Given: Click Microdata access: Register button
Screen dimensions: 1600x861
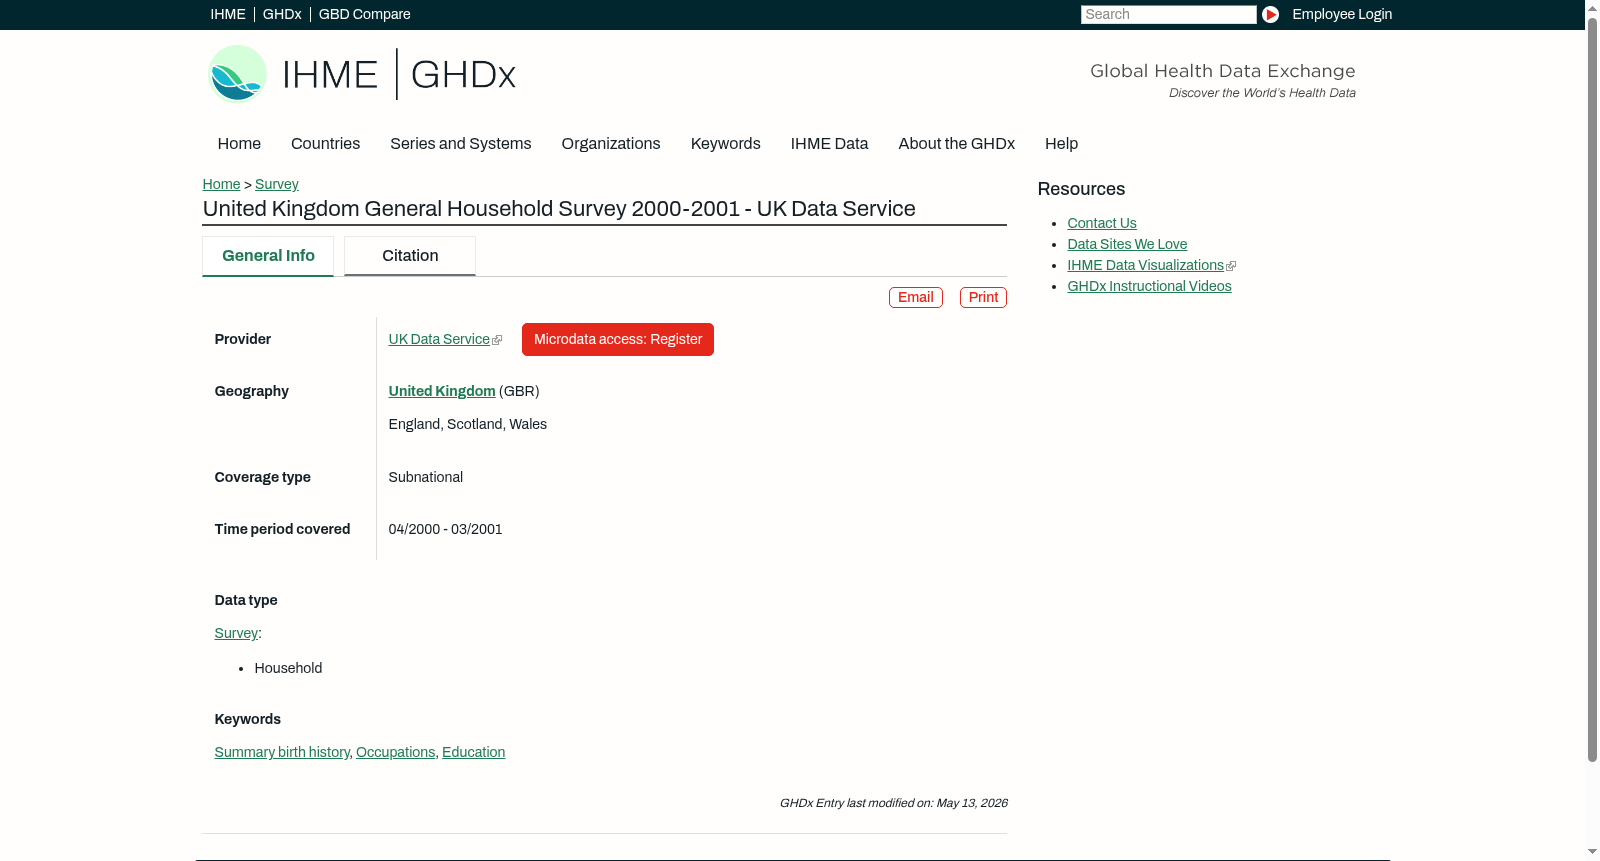Looking at the screenshot, I should pyautogui.click(x=618, y=339).
